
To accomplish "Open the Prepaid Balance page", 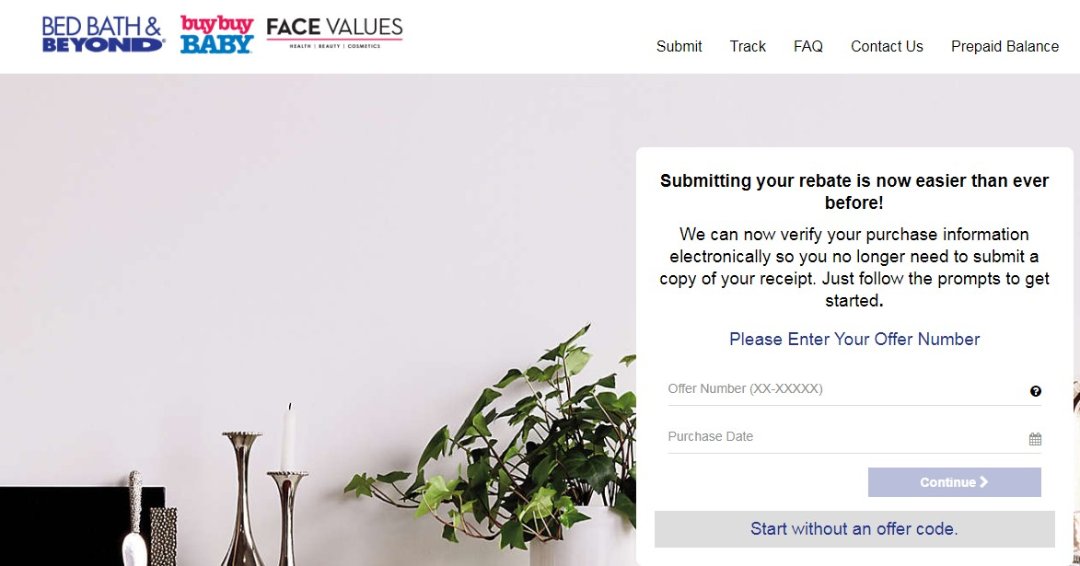I will pos(1004,46).
